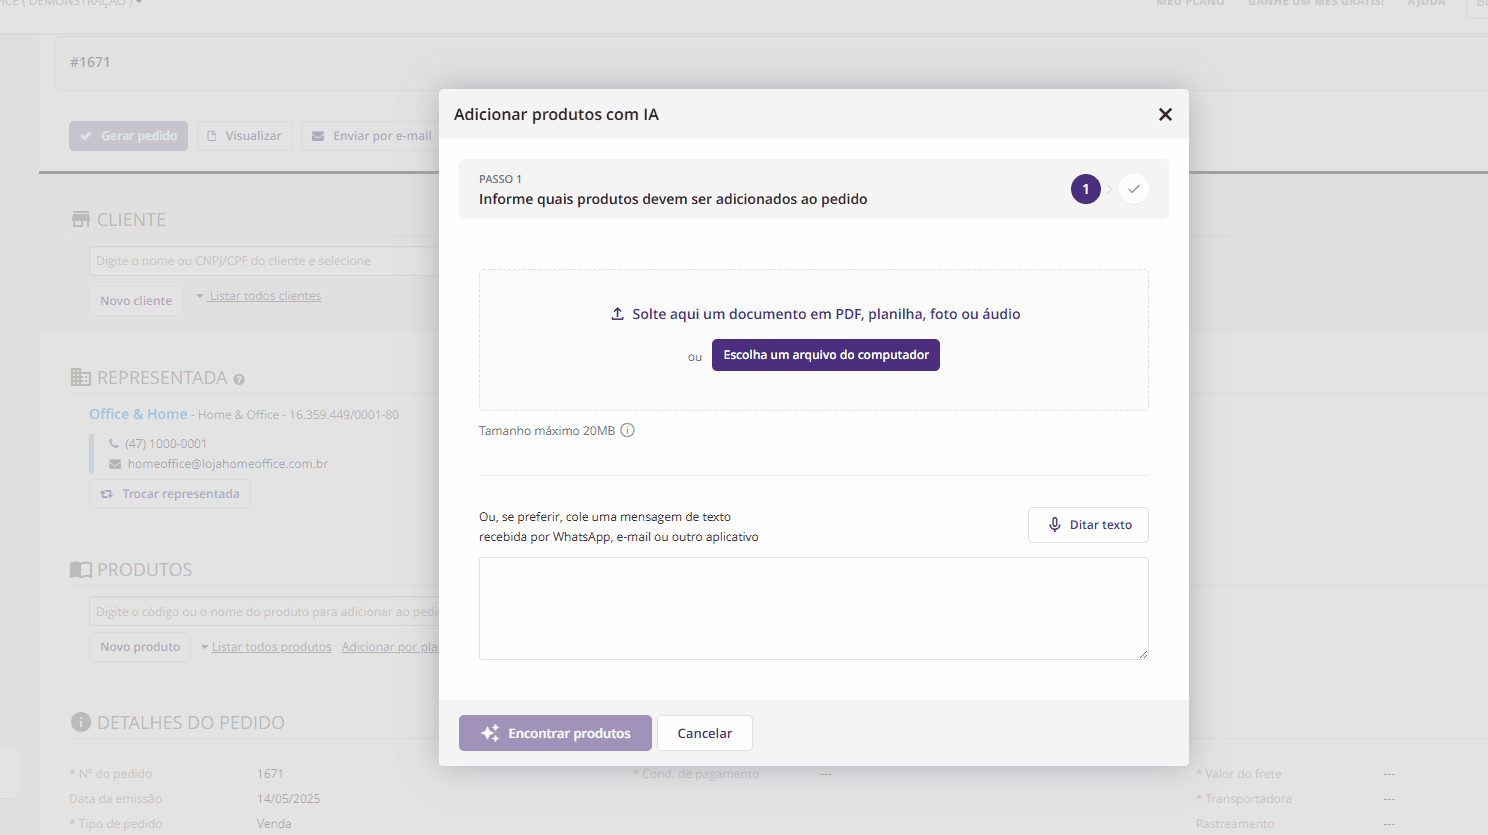Screen dimensions: 1488x835
Task: Click step 1 circle indicator
Action: coord(1086,189)
